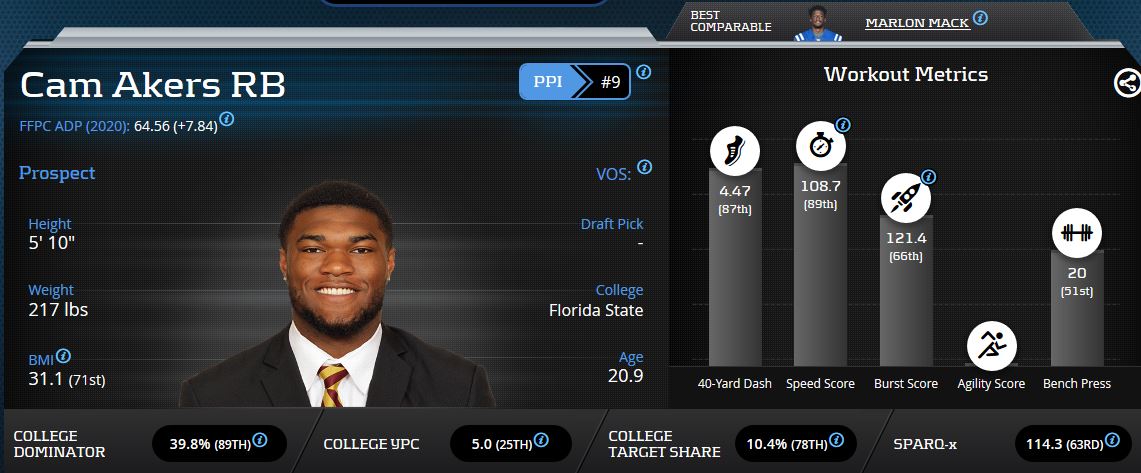Click the PPI #9 rank badge
Image resolution: width=1141 pixels, height=473 pixels.
click(x=574, y=82)
